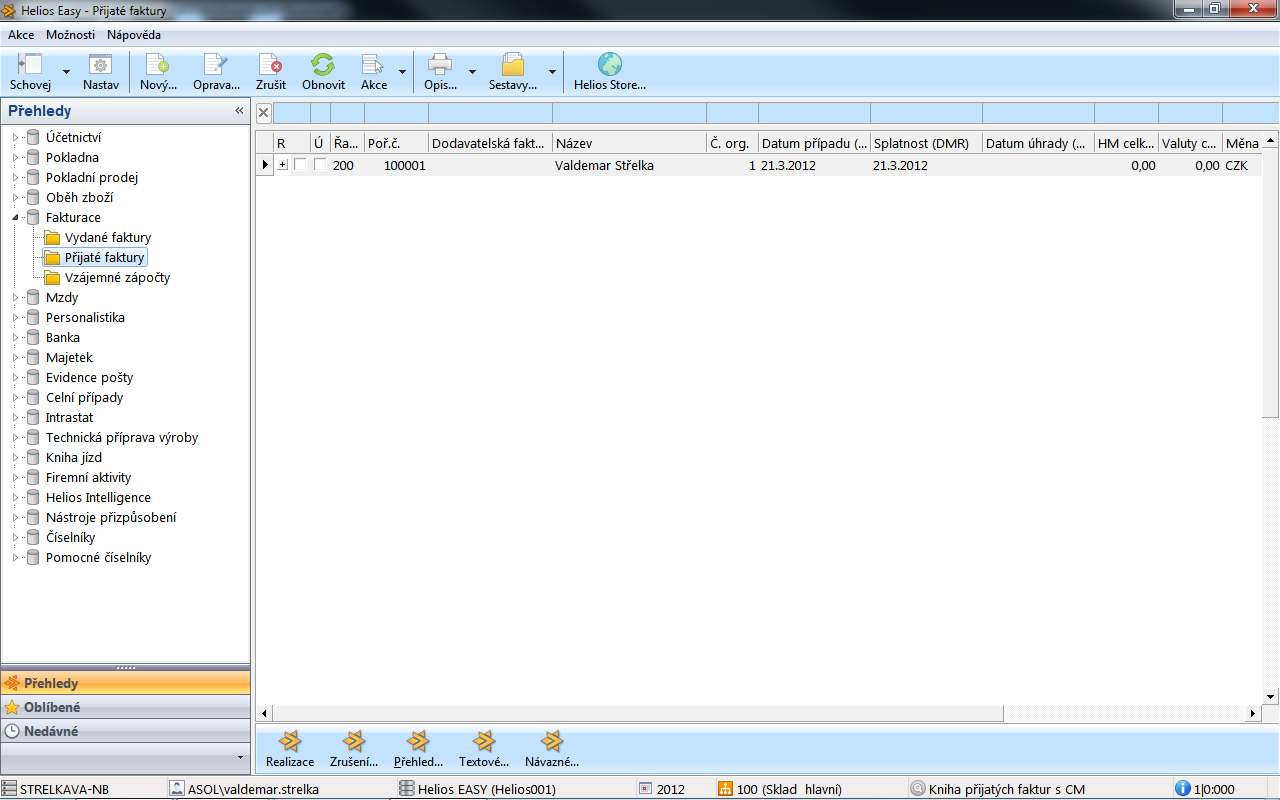Viewport: 1280px width, 800px height.
Task: Select Pokladna in the tree
Action: pyautogui.click(x=72, y=157)
